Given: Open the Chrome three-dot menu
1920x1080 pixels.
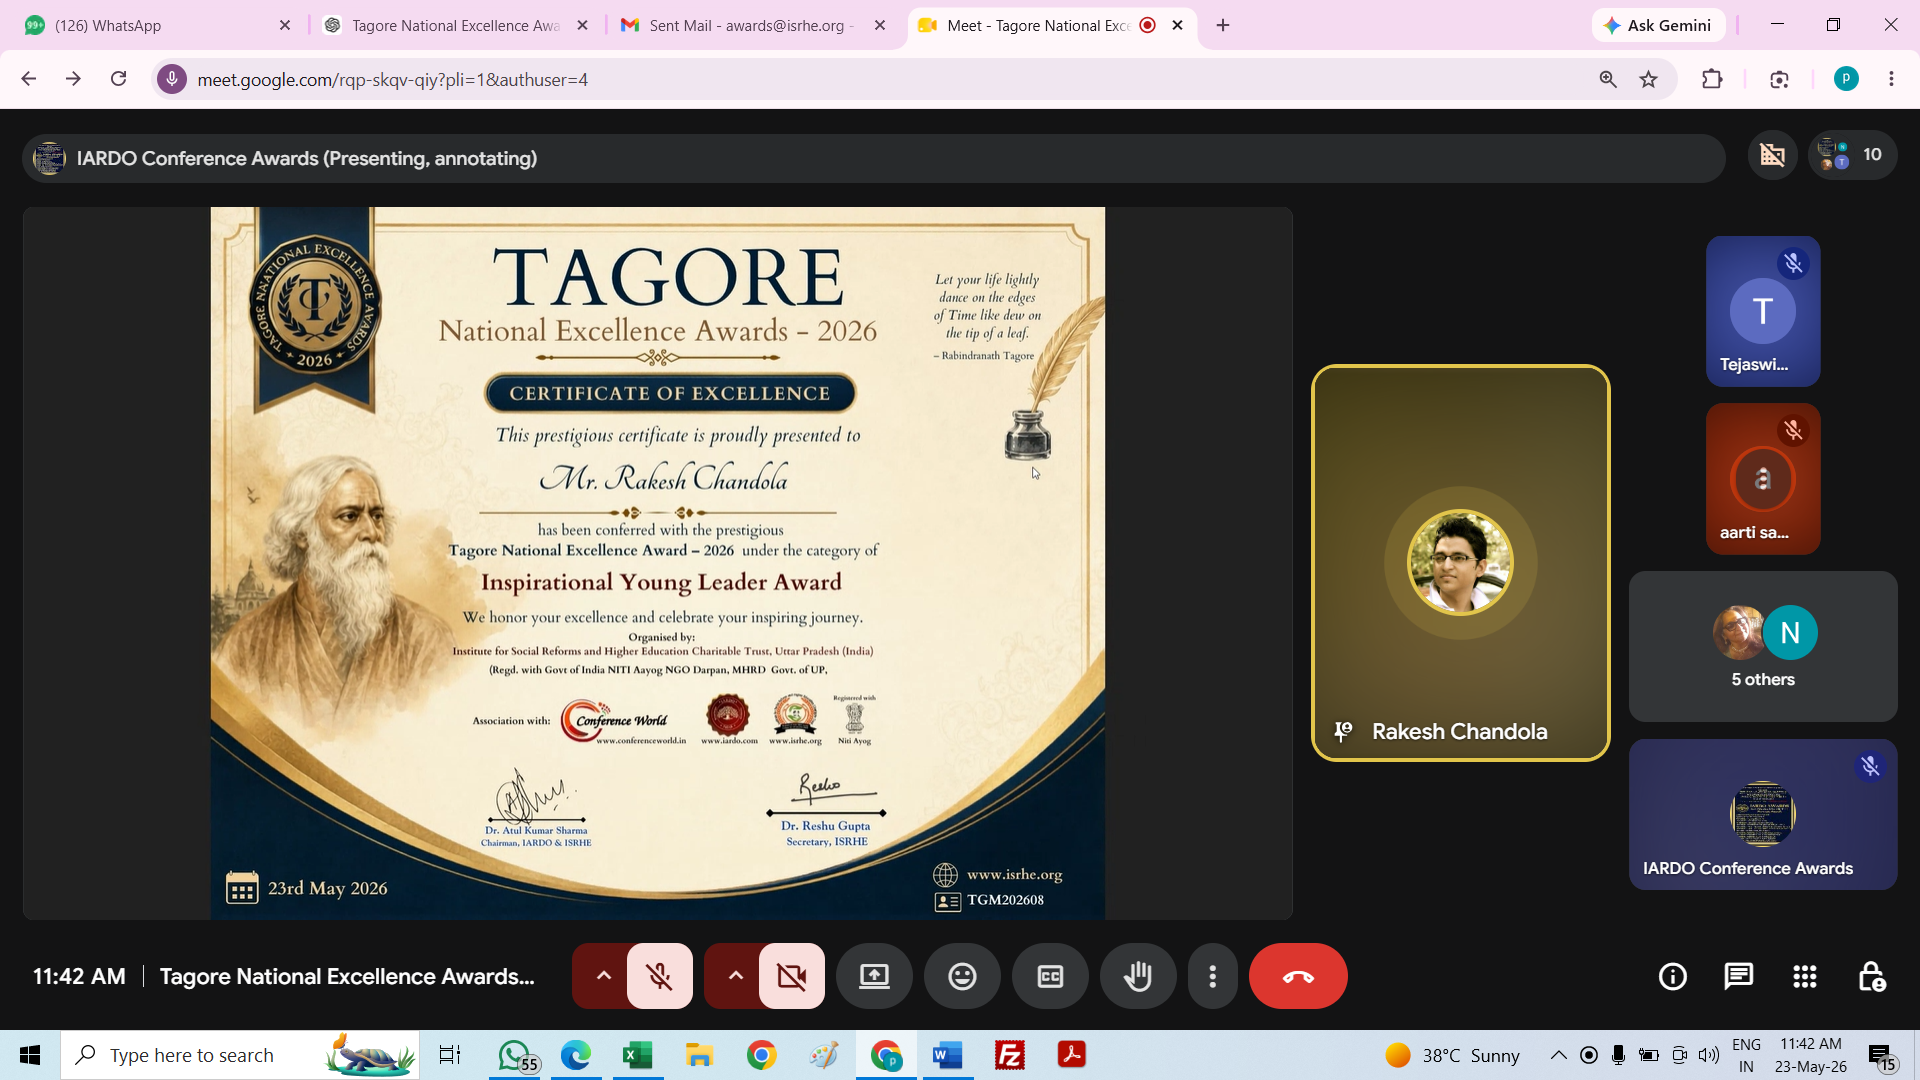Looking at the screenshot, I should point(1891,79).
